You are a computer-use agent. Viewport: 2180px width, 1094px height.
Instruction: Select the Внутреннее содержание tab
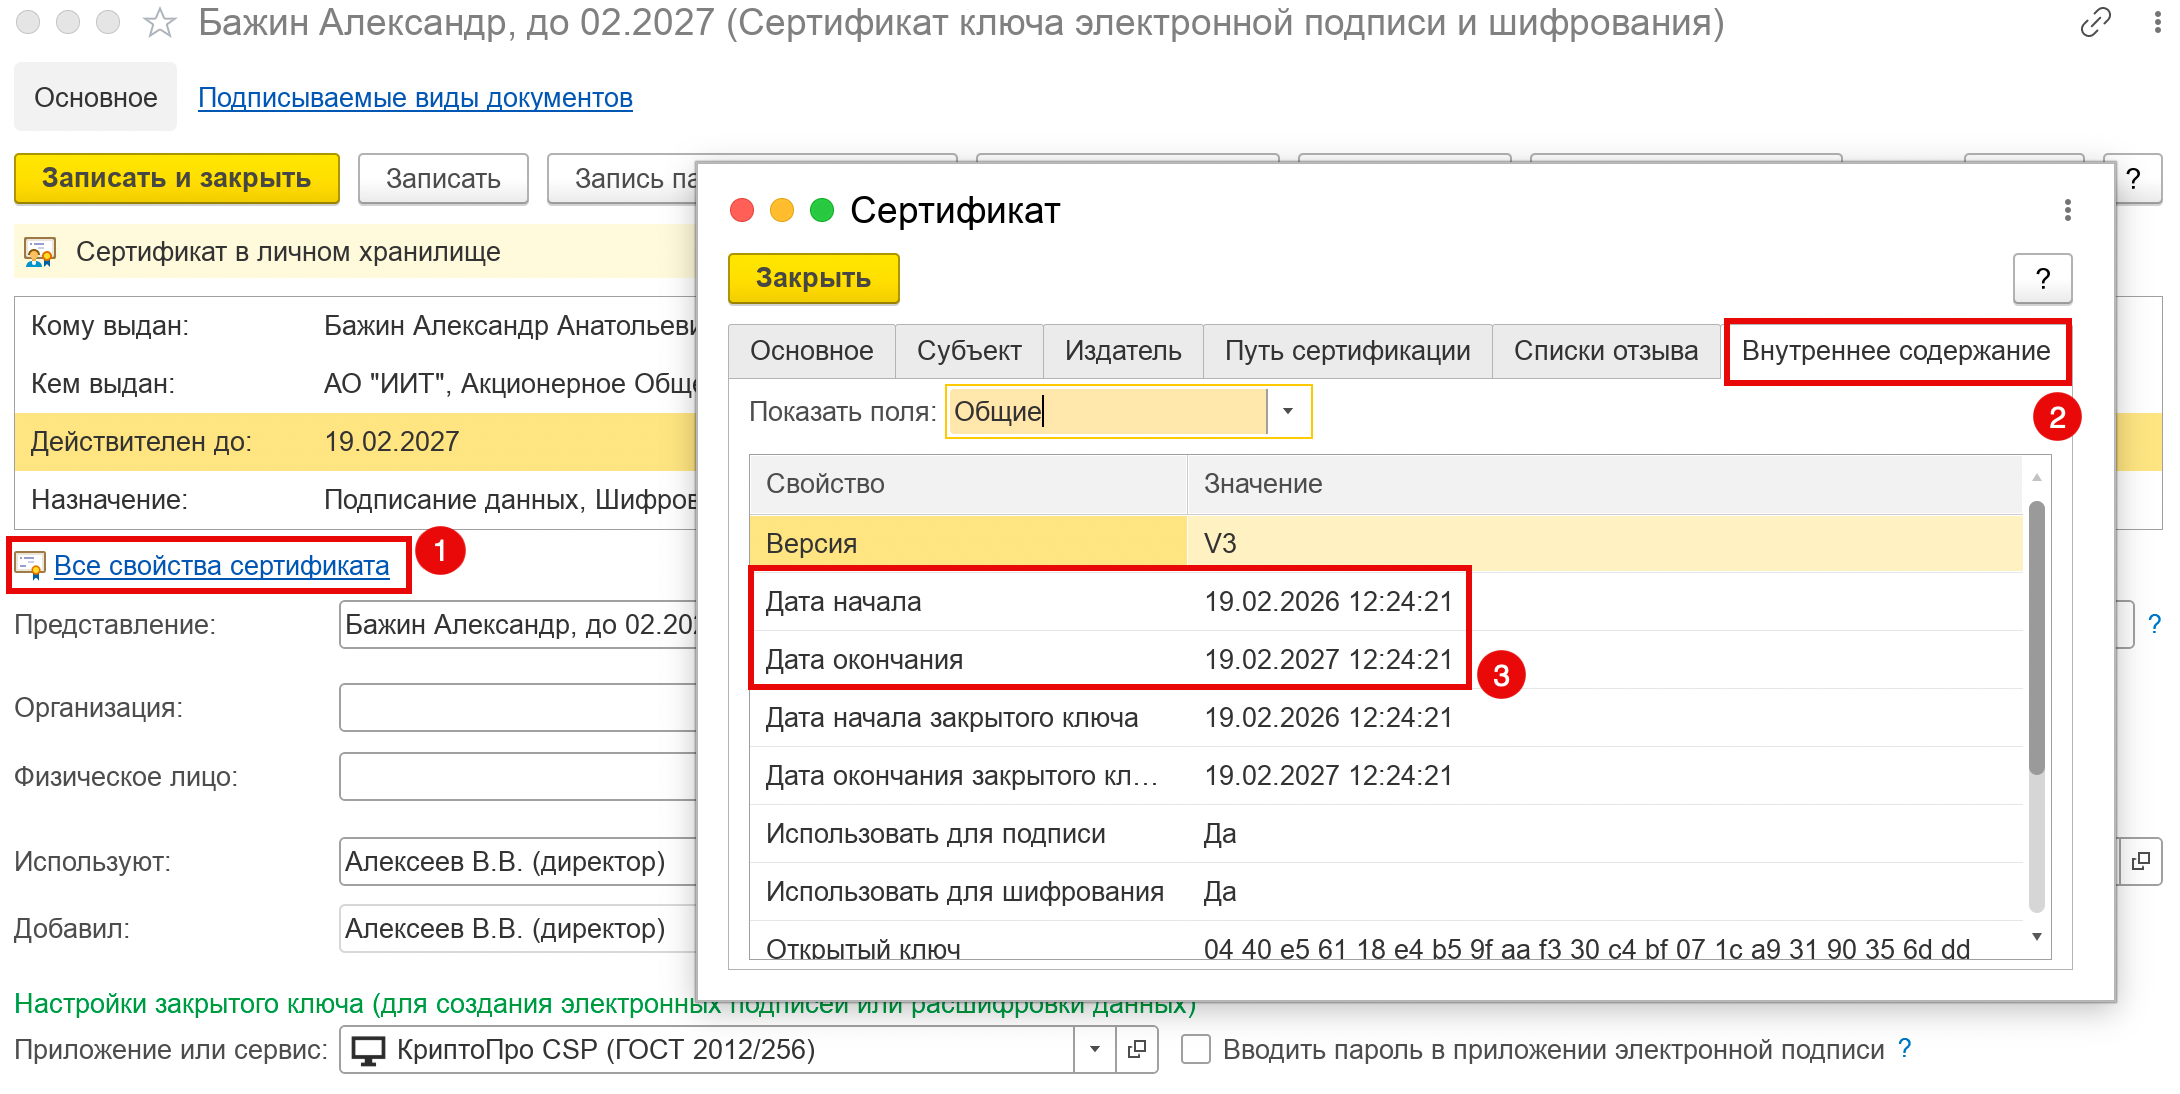(1896, 351)
